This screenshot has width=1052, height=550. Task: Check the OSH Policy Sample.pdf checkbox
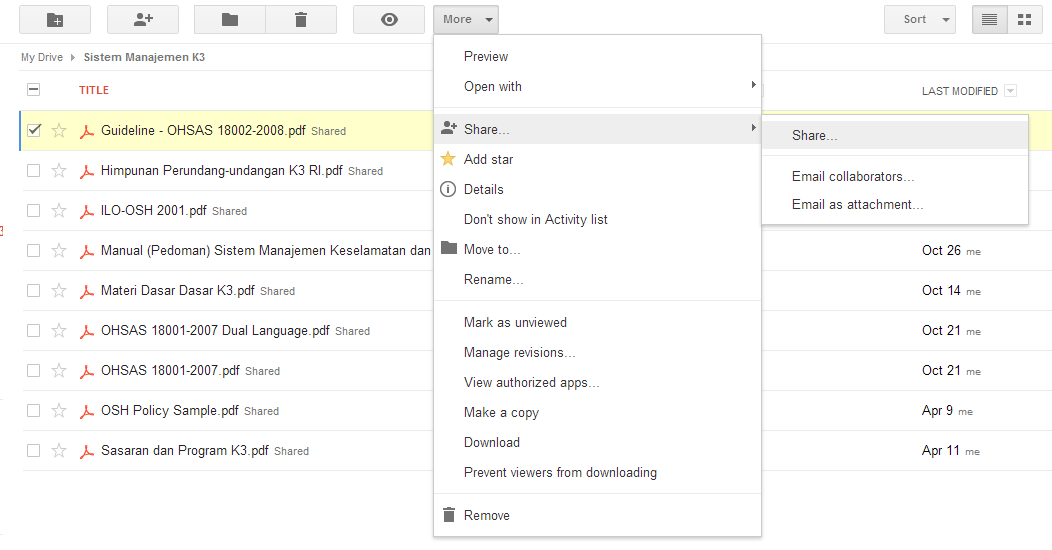[34, 411]
